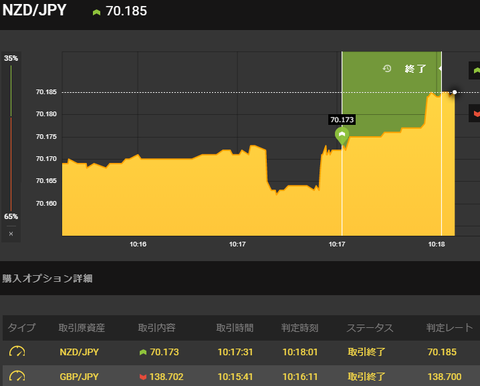
Task: Click the 10:18:01 expiry time cell
Action: pyautogui.click(x=300, y=352)
